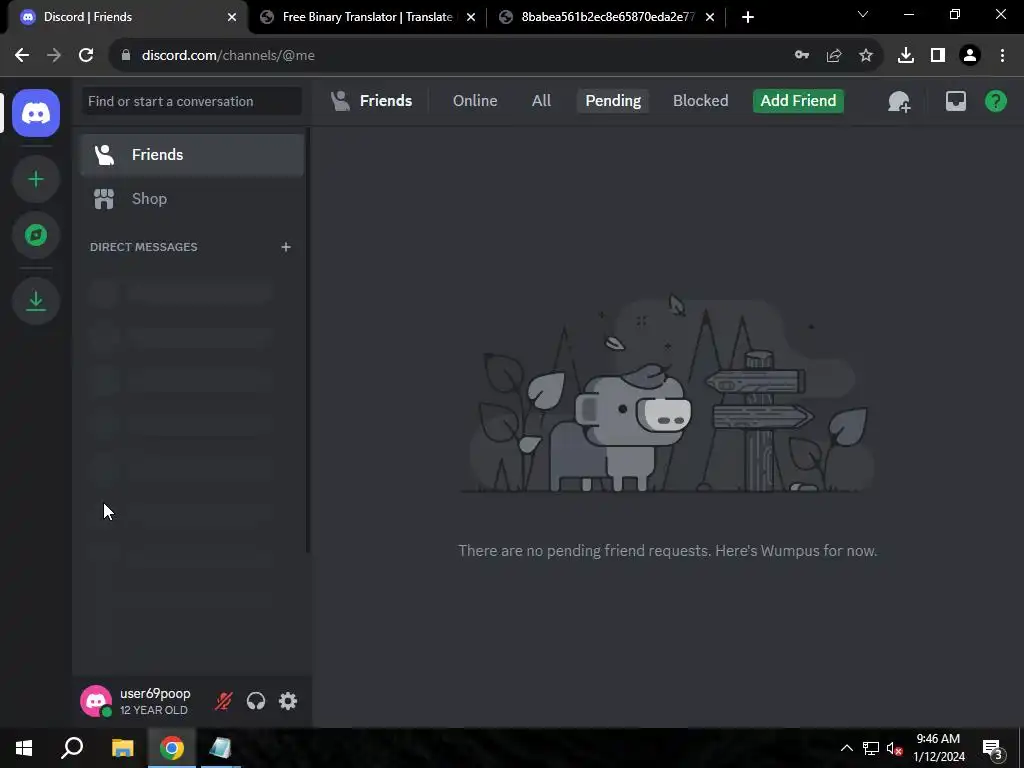1024x768 pixels.
Task: Share this page icon in address bar
Action: pos(834,56)
